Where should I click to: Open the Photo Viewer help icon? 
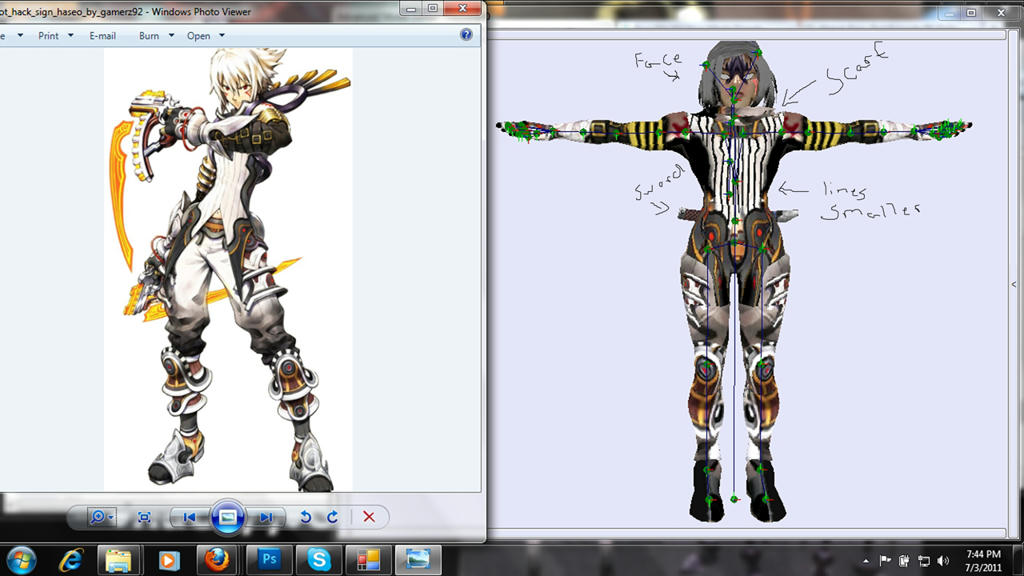pyautogui.click(x=466, y=35)
